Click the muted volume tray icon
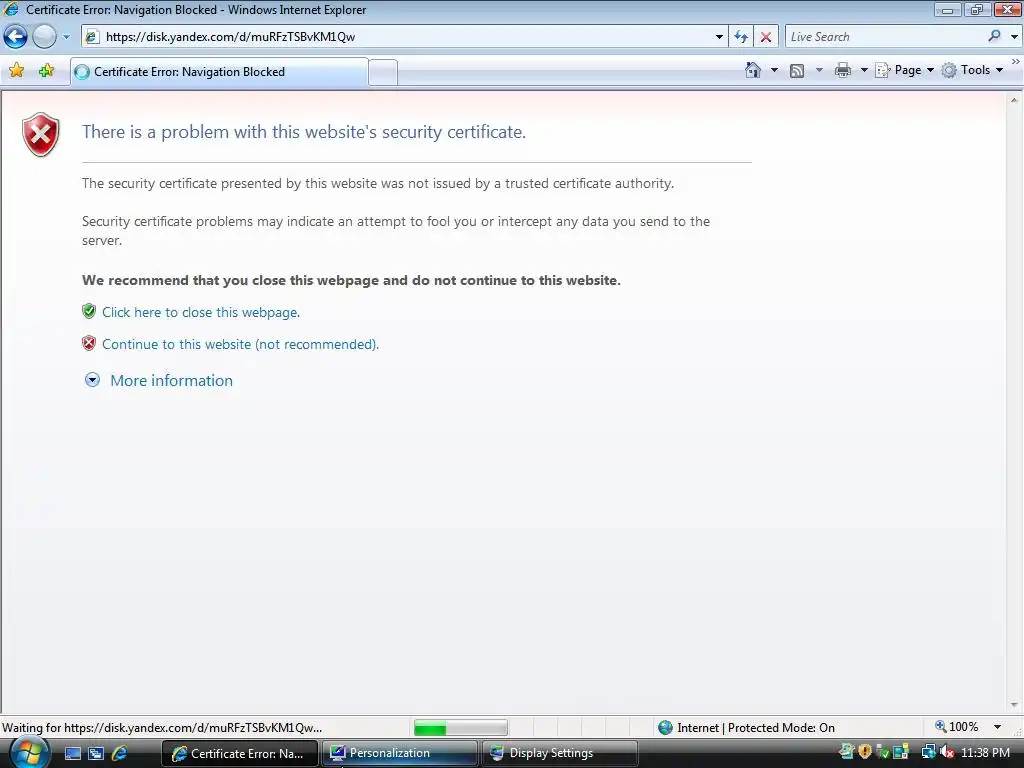 947,752
